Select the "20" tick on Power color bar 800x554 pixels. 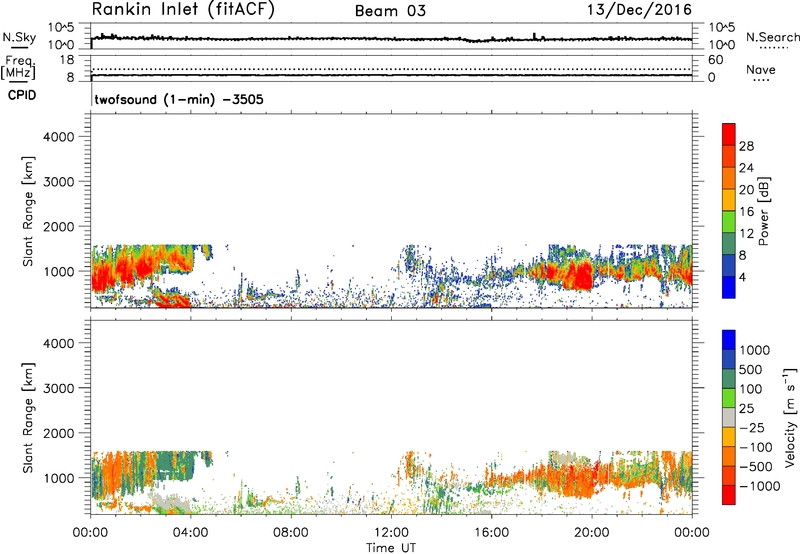pos(746,190)
